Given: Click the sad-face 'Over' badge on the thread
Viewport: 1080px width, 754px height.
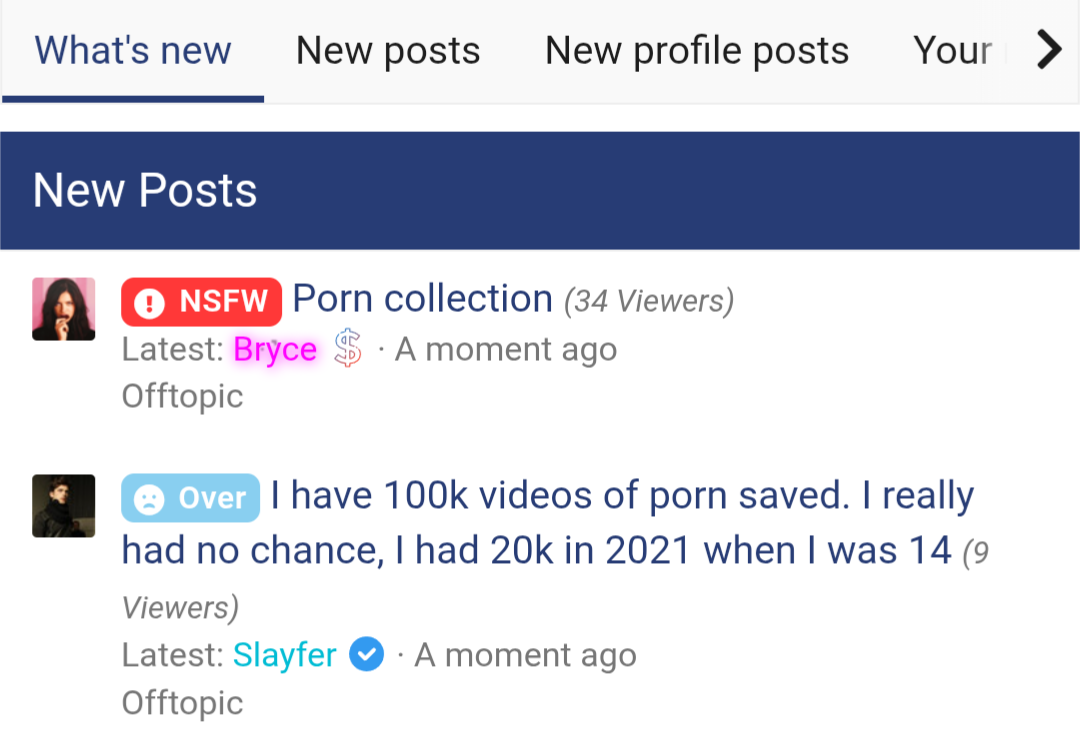Looking at the screenshot, I should click(x=190, y=497).
